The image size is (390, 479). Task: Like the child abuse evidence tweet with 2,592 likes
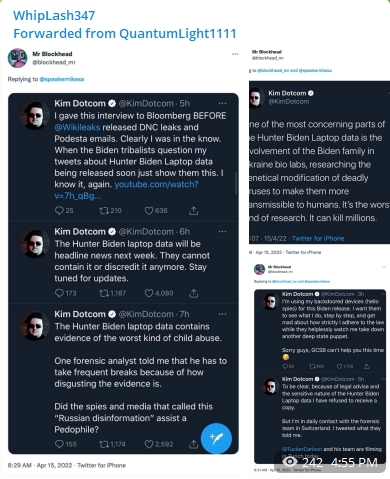coord(149,444)
